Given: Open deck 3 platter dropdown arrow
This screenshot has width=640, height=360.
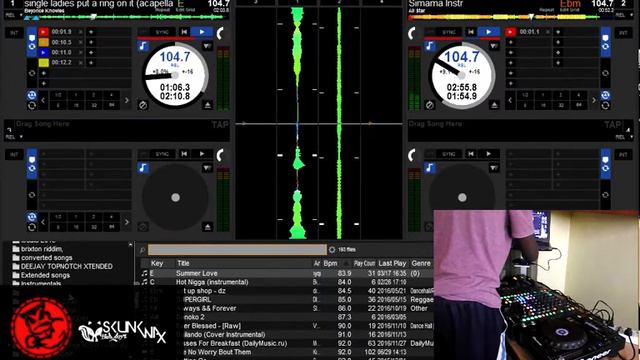Looking at the screenshot, I should [x=207, y=168].
